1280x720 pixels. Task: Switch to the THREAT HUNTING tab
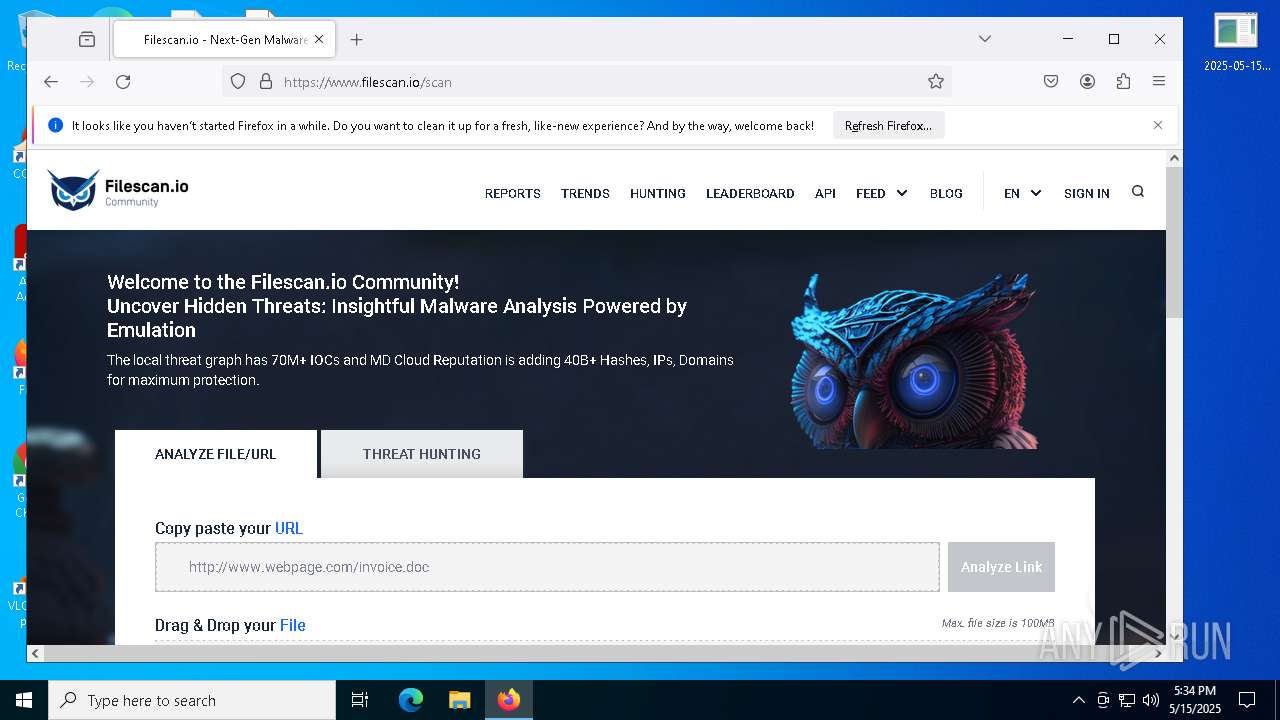click(422, 454)
